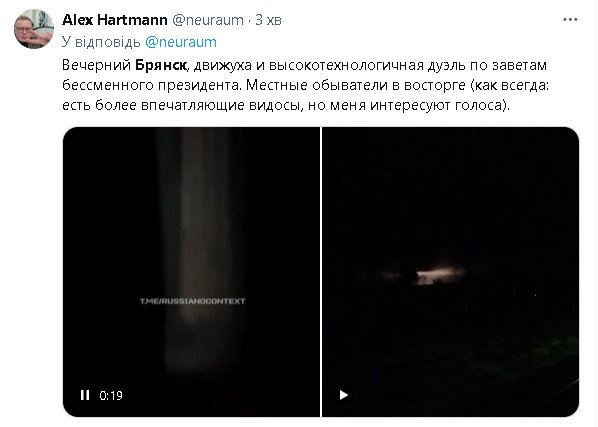598x427 pixels.
Task: Click the У відповідь reply label
Action: (x=101, y=42)
